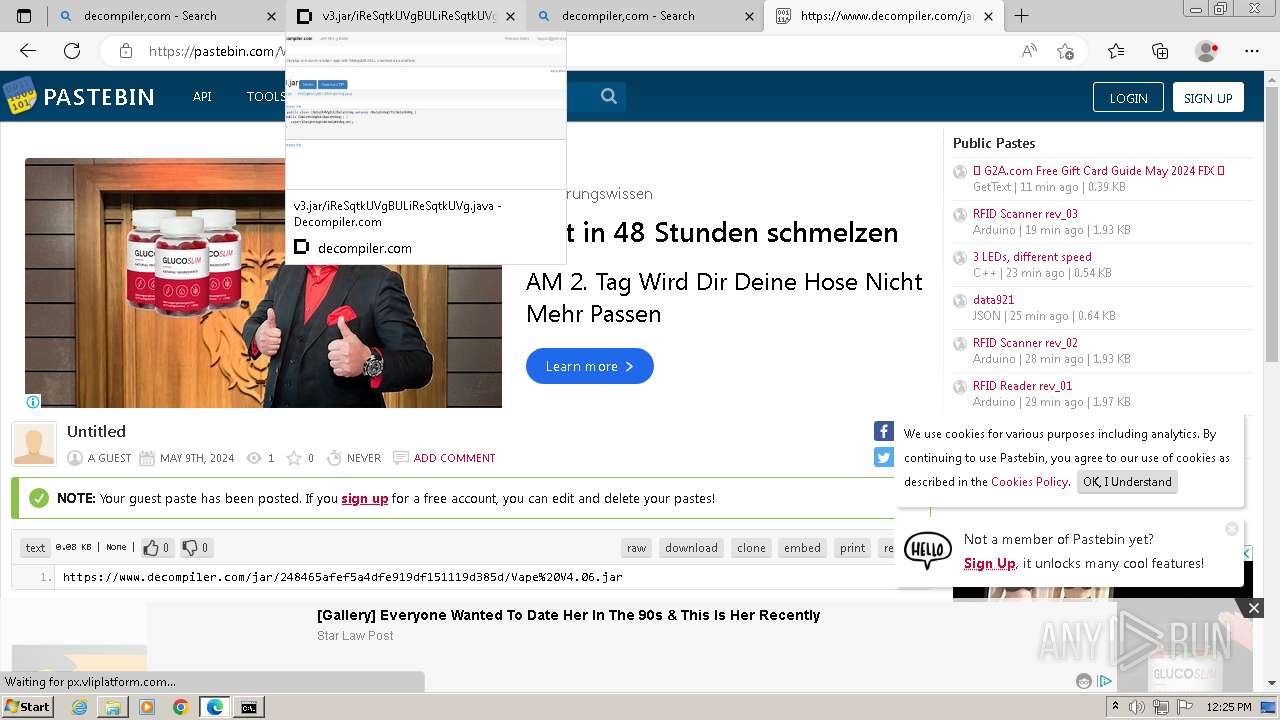Go back with the browser back arrow
This screenshot has width=1280, height=720.
(28, 51)
